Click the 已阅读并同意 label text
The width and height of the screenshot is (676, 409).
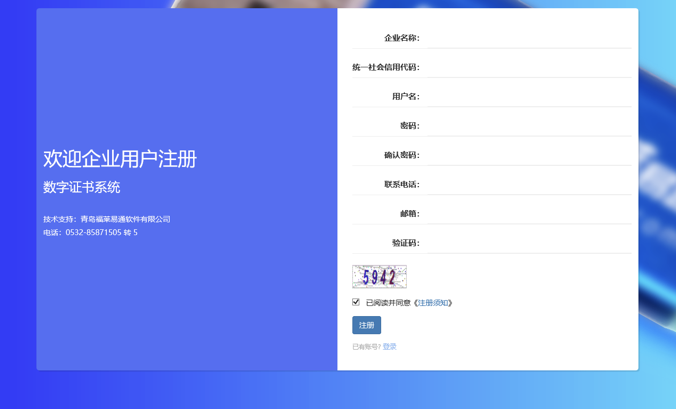tap(388, 303)
